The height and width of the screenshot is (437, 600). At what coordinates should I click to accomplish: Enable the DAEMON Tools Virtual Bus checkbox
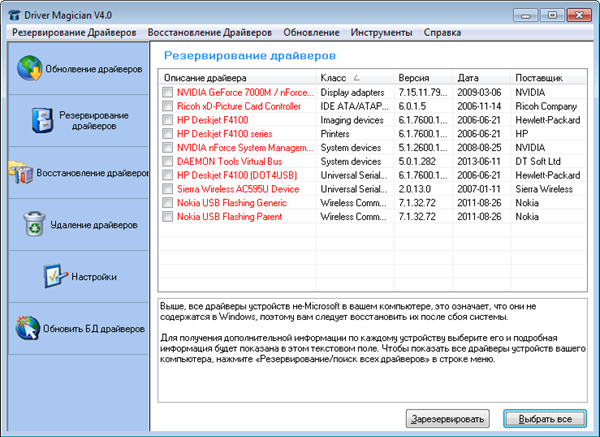pyautogui.click(x=167, y=161)
